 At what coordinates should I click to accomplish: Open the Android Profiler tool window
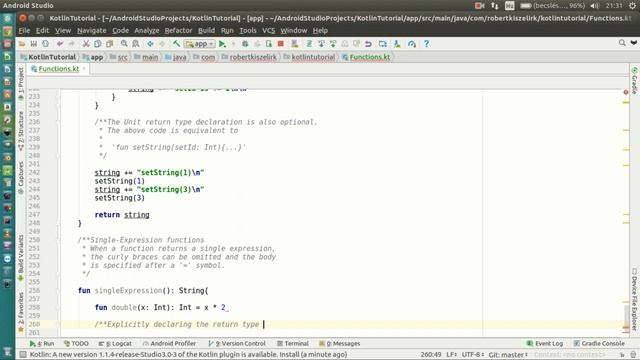click(169, 344)
